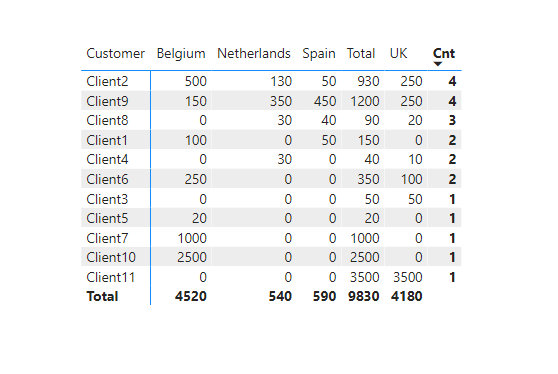The image size is (558, 374).
Task: Click the Client4 customer cell
Action: [107, 159]
